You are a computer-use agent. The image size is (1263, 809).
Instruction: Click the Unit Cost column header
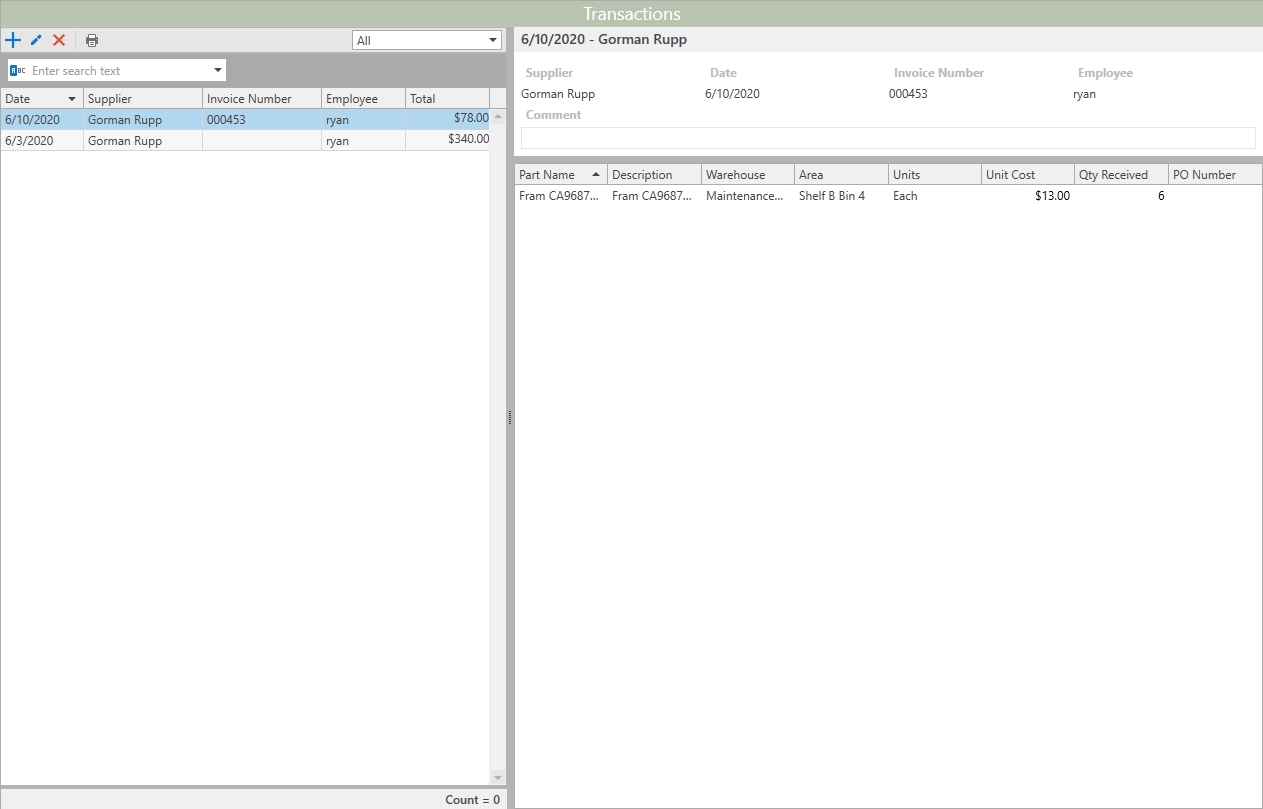pos(1027,174)
